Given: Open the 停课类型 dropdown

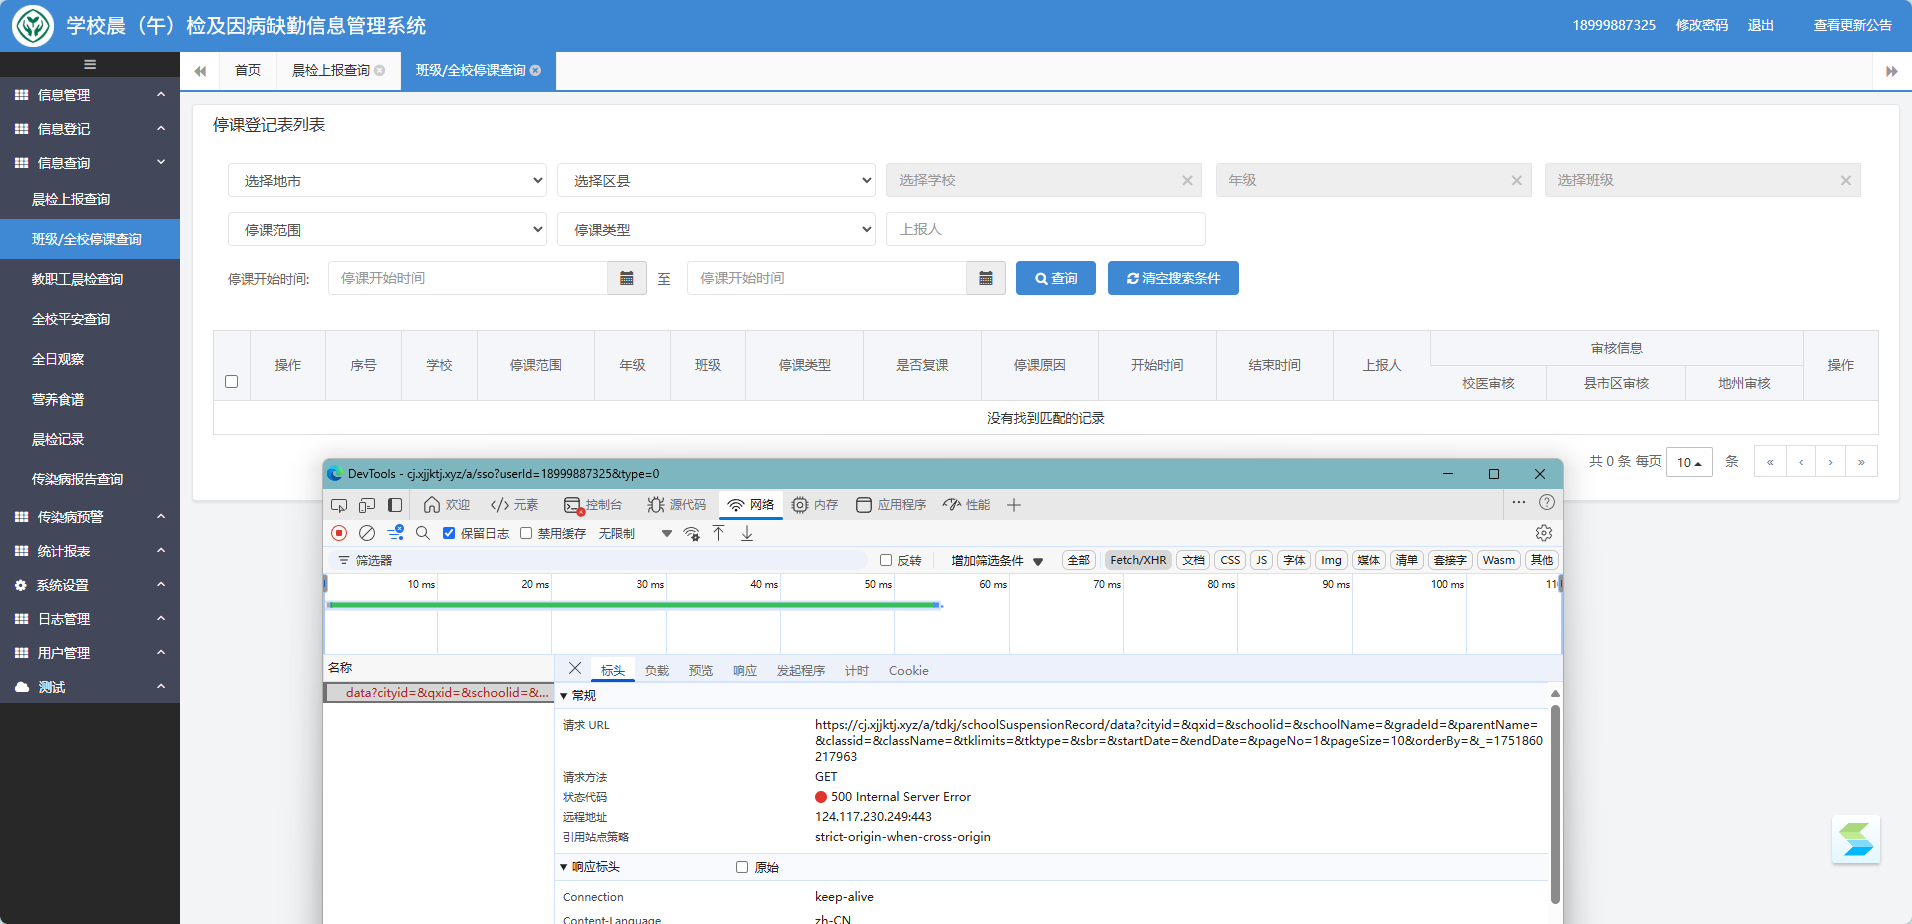Looking at the screenshot, I should click(x=716, y=230).
